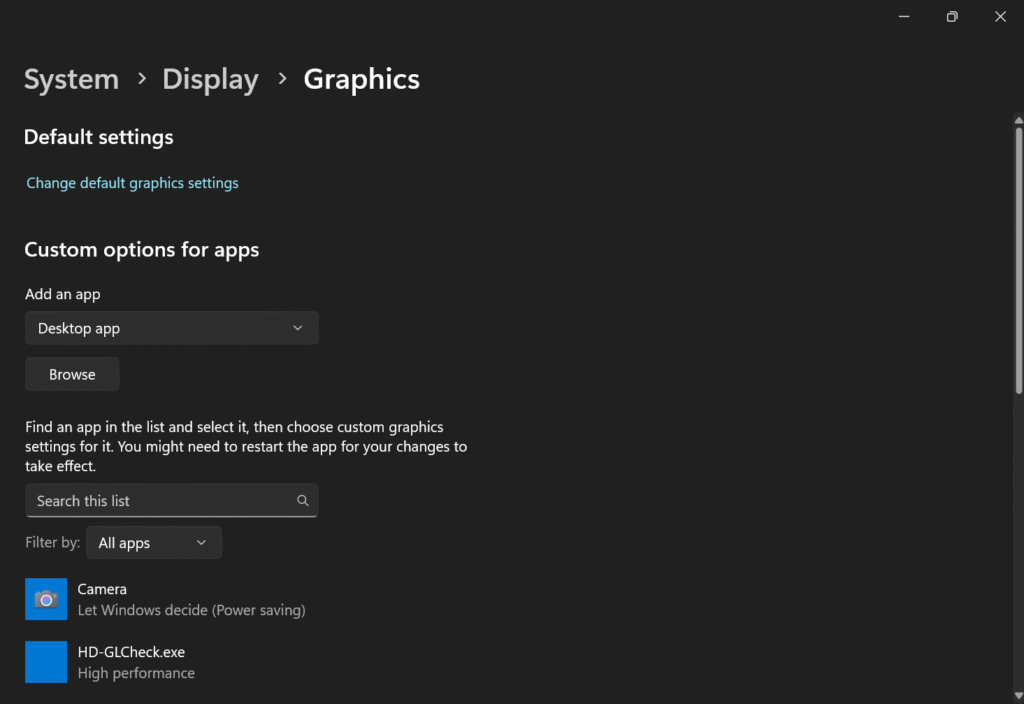Screen dimensions: 1024x704
Task: Open Change default graphics settings link
Action: point(132,183)
